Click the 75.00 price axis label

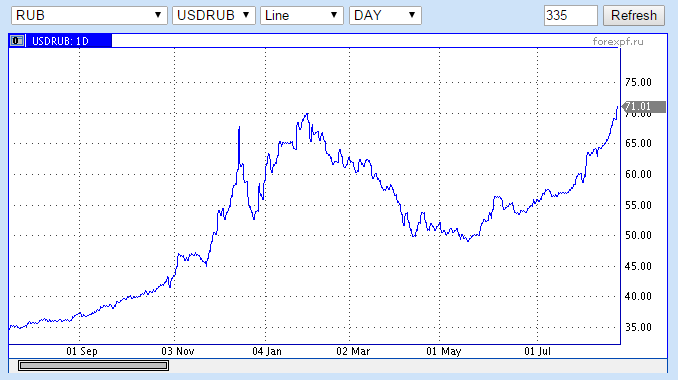click(x=638, y=82)
